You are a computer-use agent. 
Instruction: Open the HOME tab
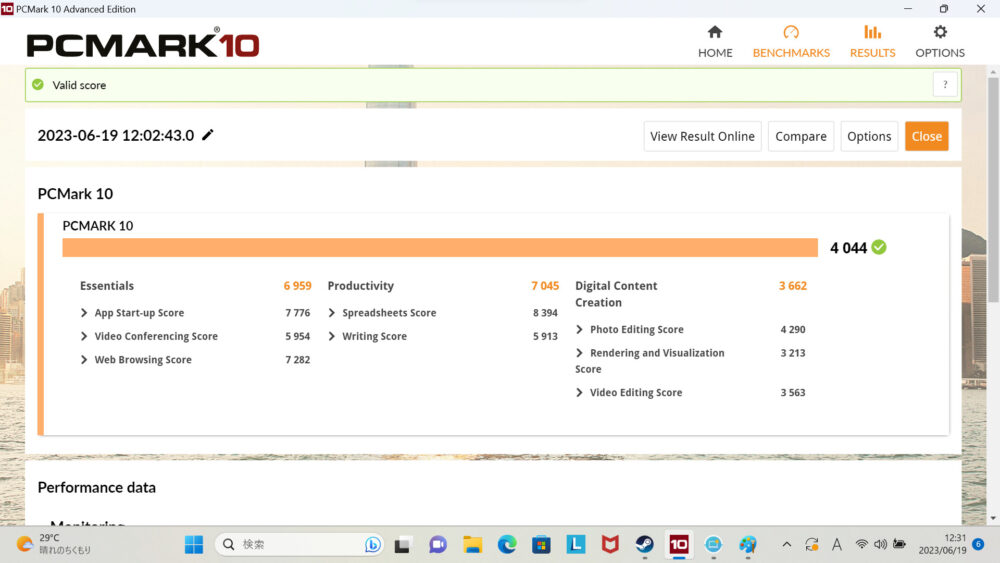coord(715,42)
